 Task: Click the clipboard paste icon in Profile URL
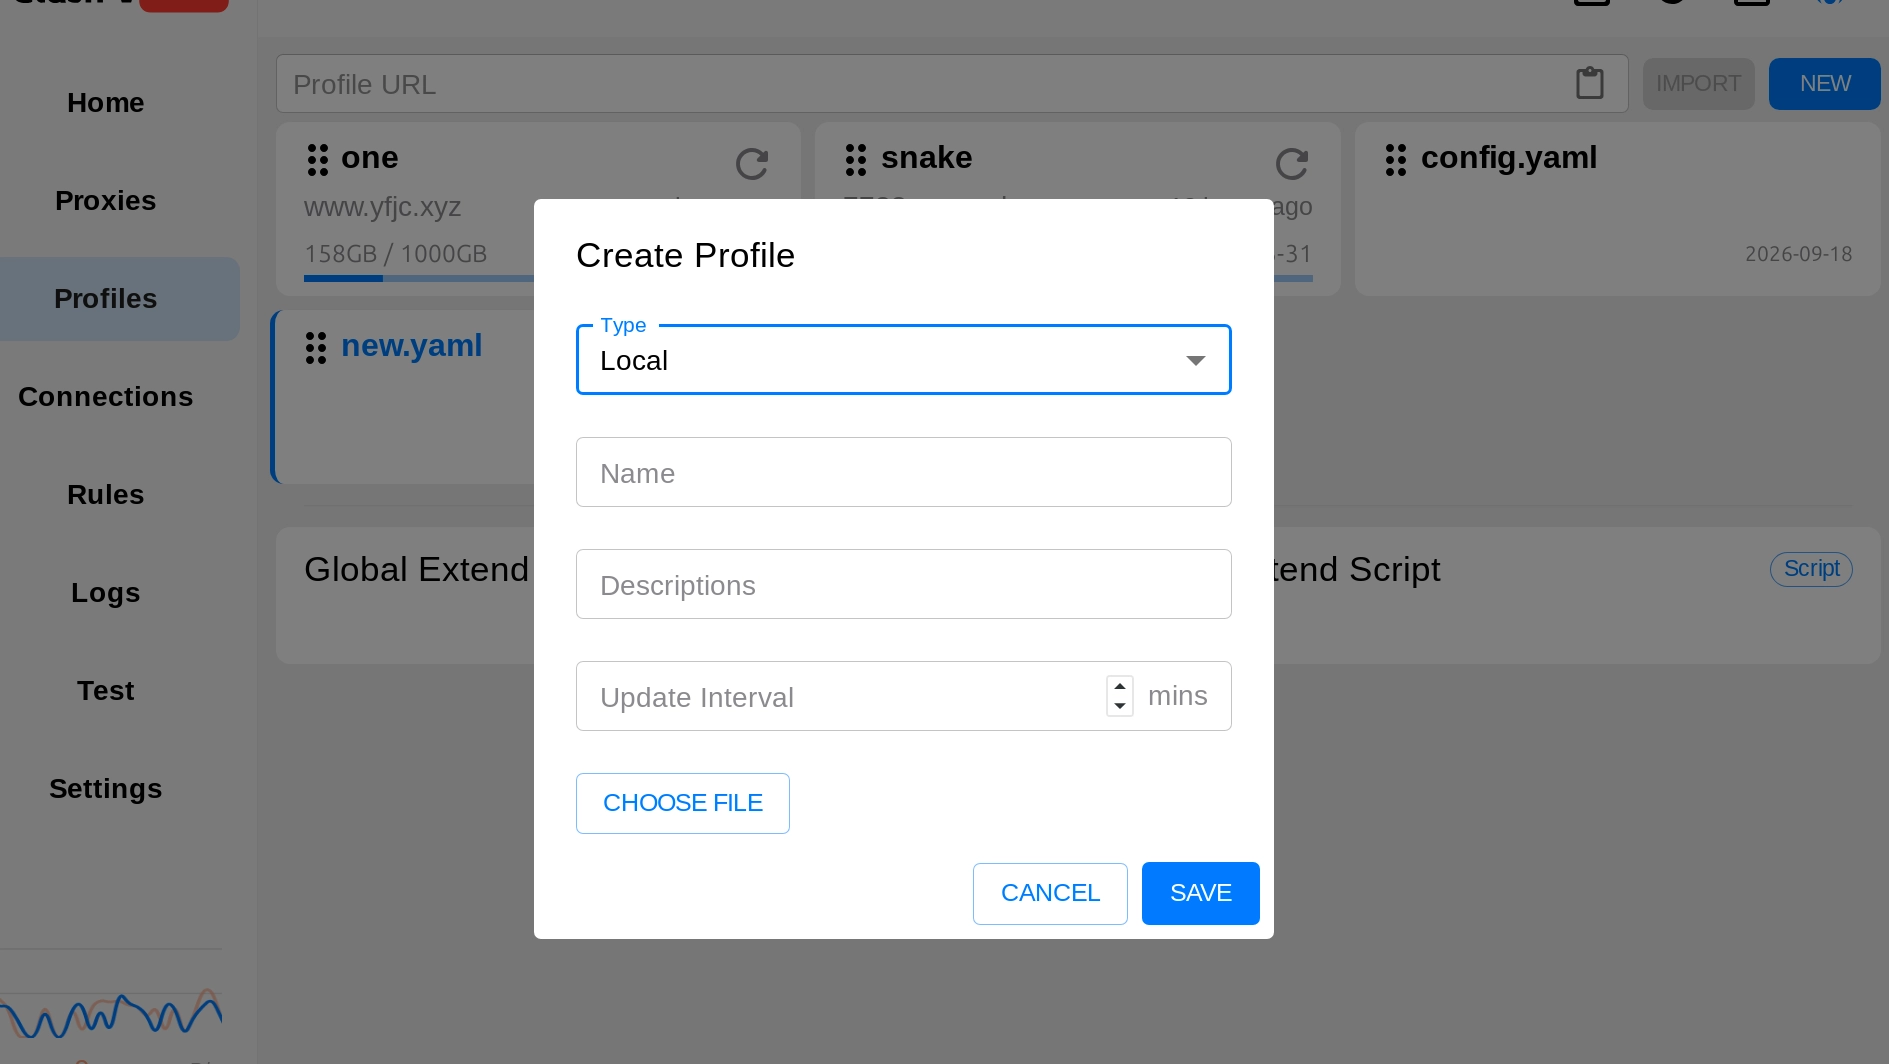click(x=1589, y=83)
